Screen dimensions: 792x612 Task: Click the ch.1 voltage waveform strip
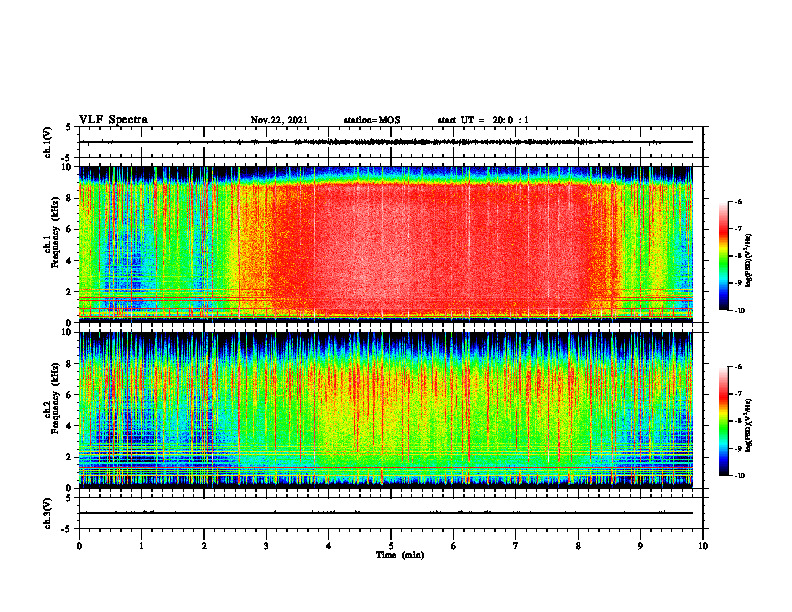coord(391,142)
